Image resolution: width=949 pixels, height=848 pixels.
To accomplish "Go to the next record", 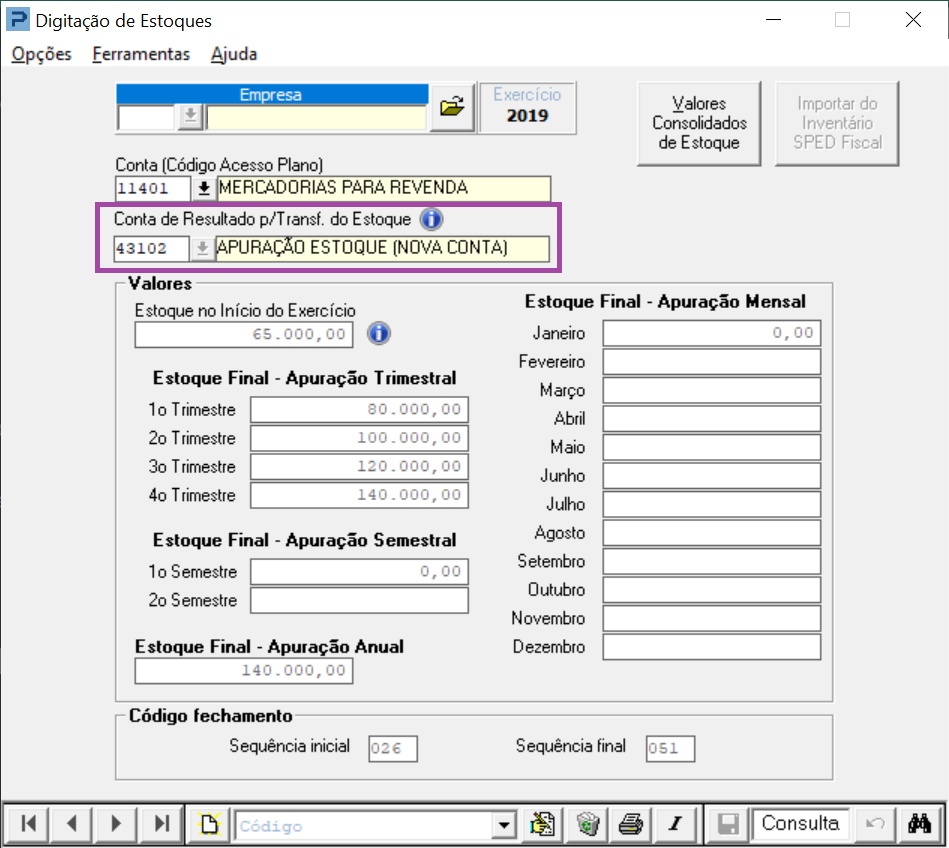I will (x=116, y=824).
